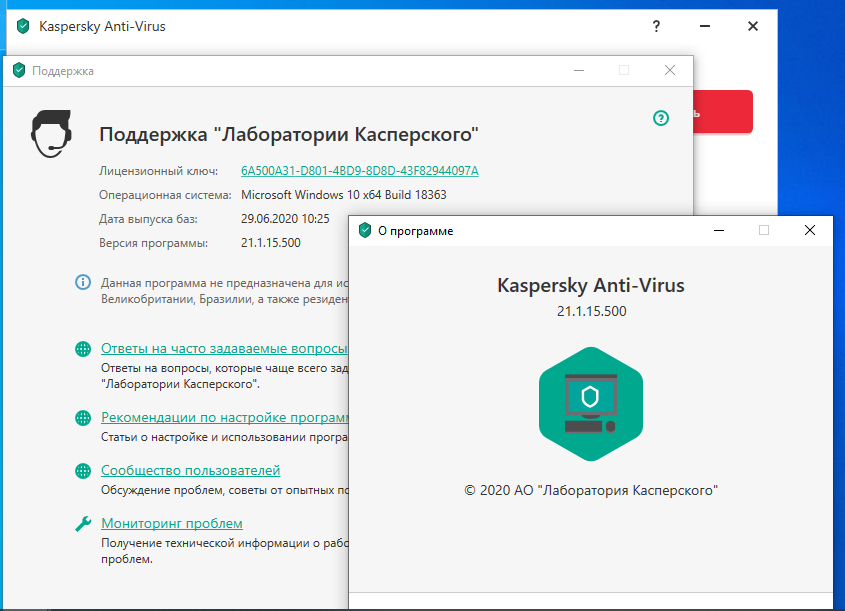Click the globe icon next to Ответы на часто задаваемые вопросы
This screenshot has height=611, width=845.
[x=84, y=349]
